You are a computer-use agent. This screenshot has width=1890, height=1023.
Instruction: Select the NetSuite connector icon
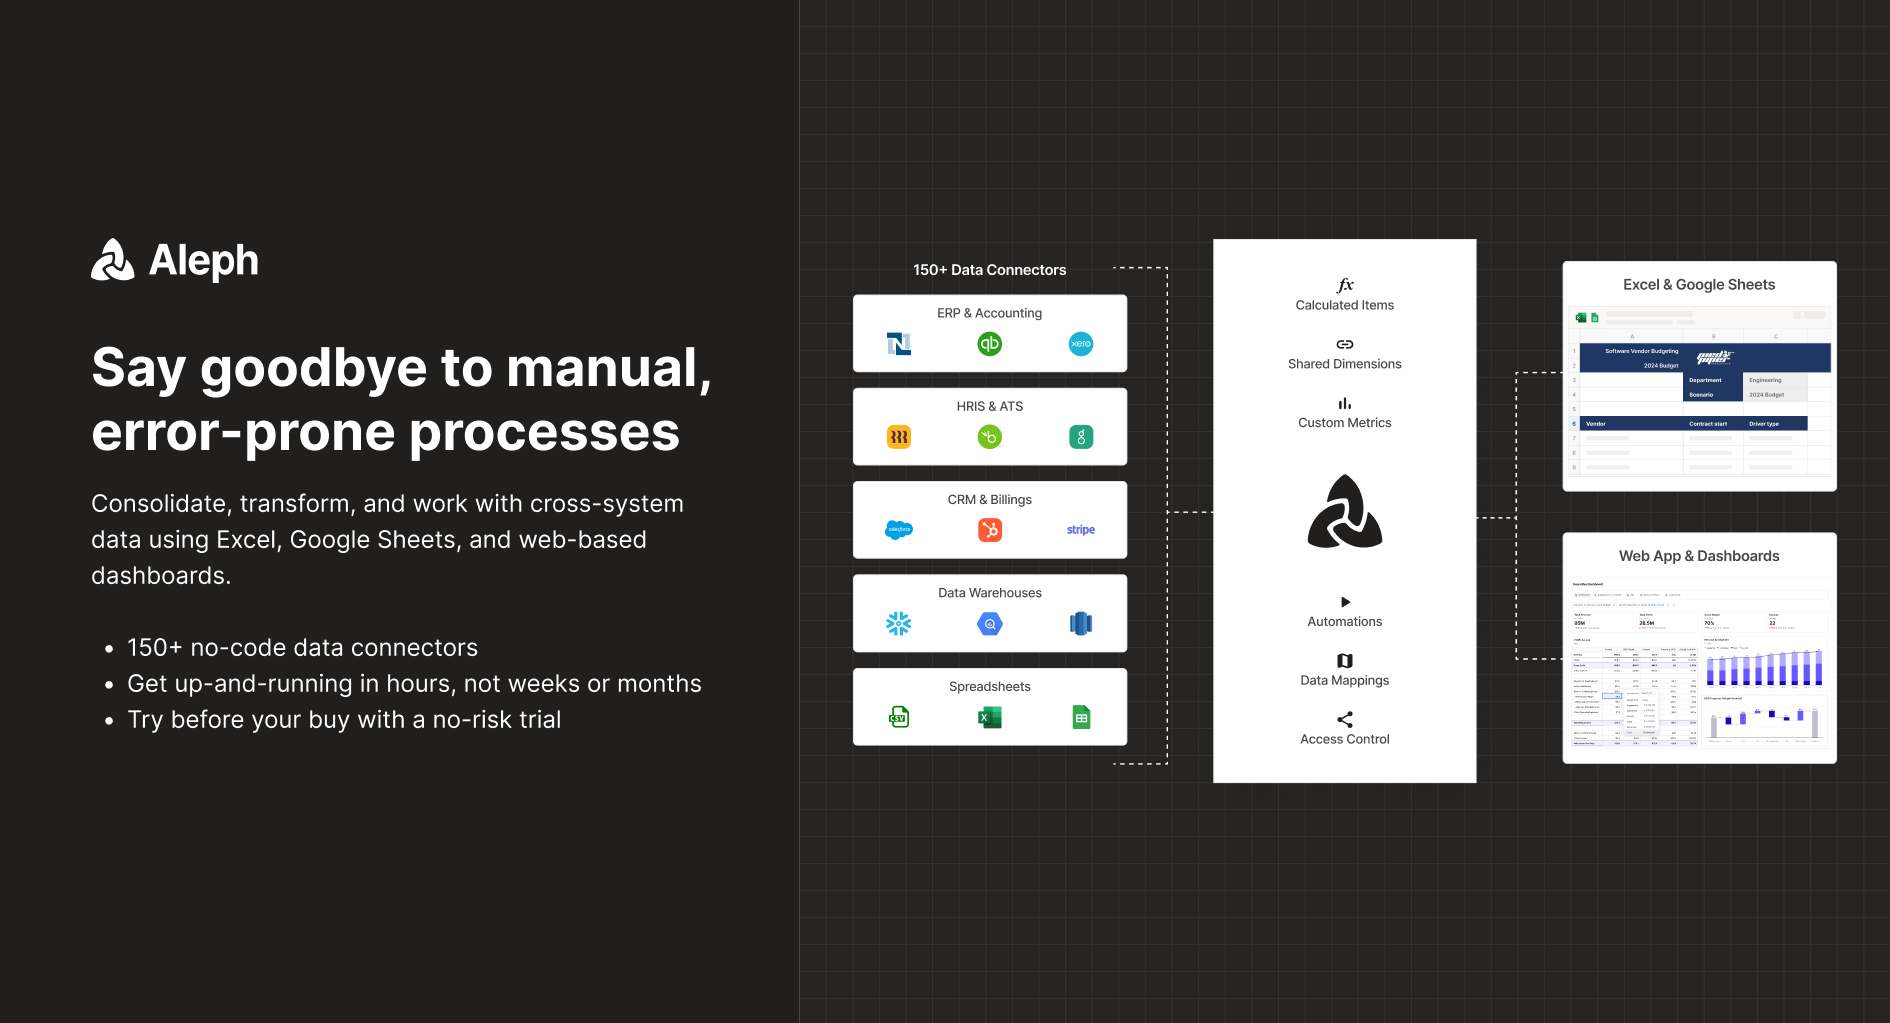pyautogui.click(x=899, y=344)
